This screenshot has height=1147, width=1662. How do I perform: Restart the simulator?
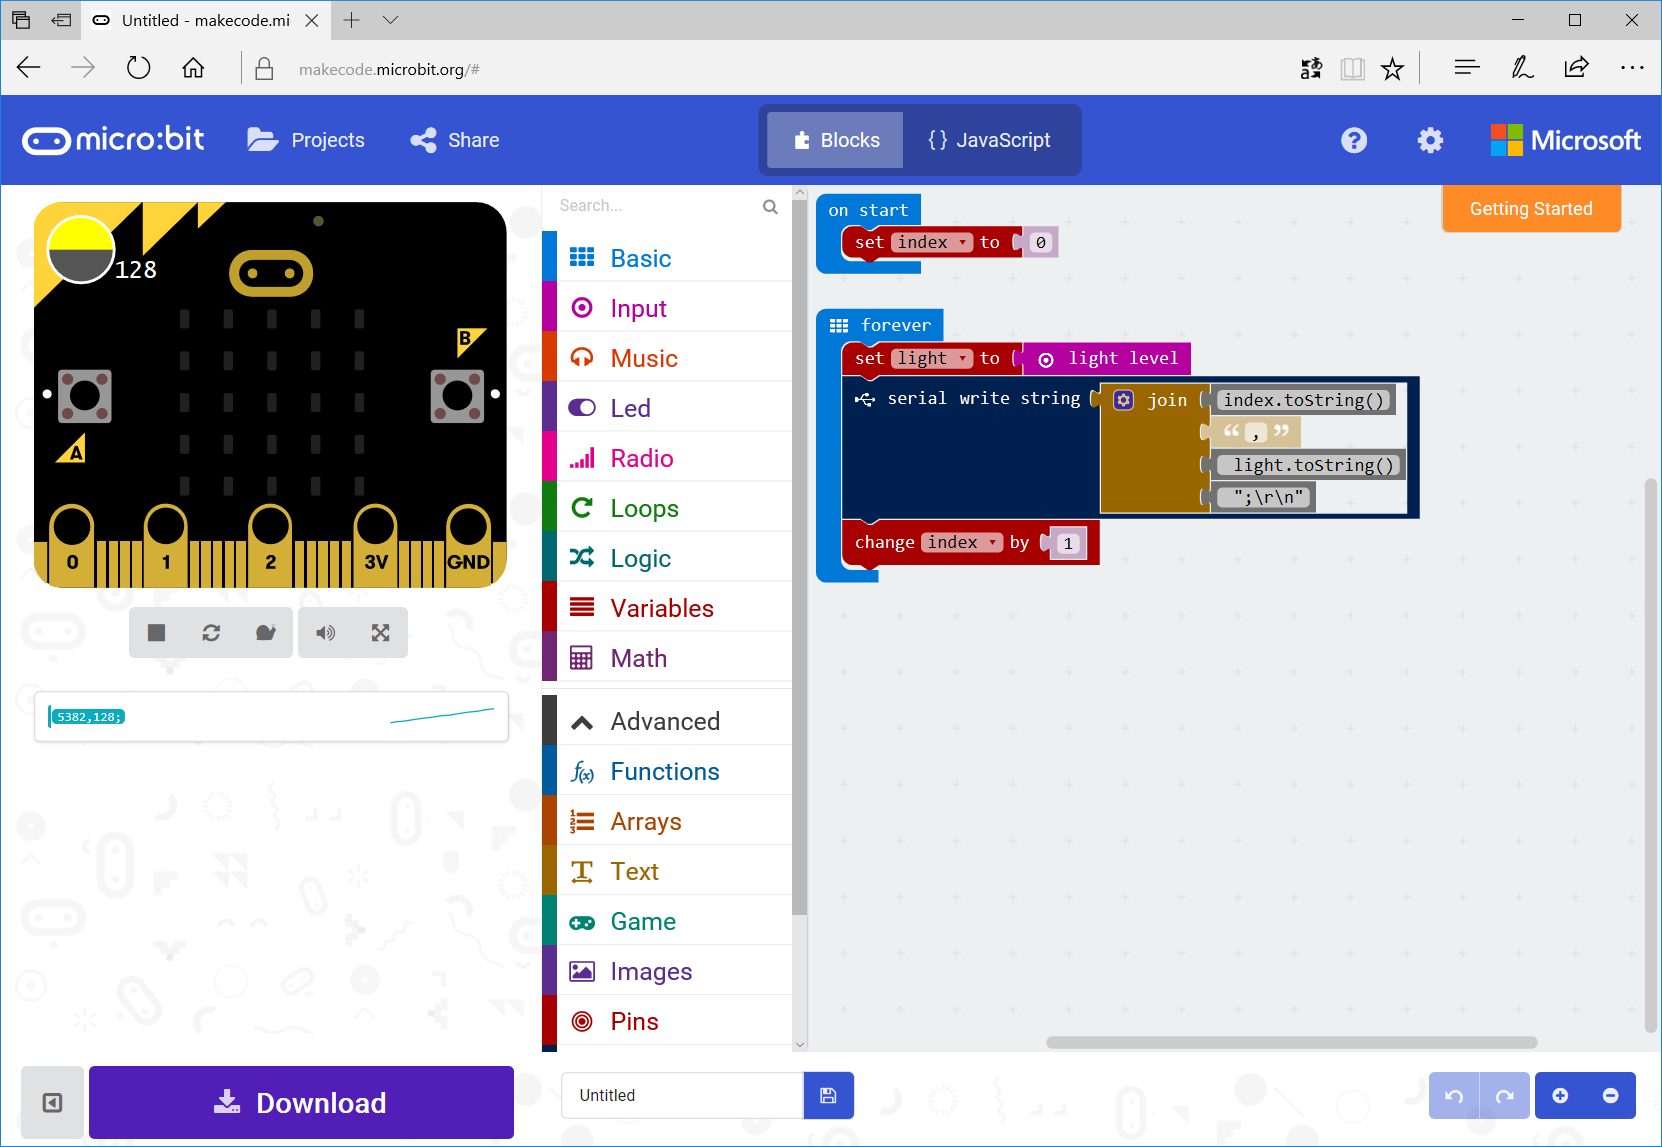211,632
